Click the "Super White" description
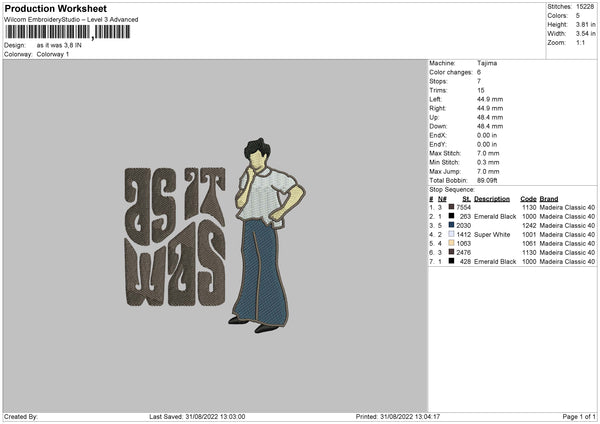The width and height of the screenshot is (600, 424). click(492, 235)
